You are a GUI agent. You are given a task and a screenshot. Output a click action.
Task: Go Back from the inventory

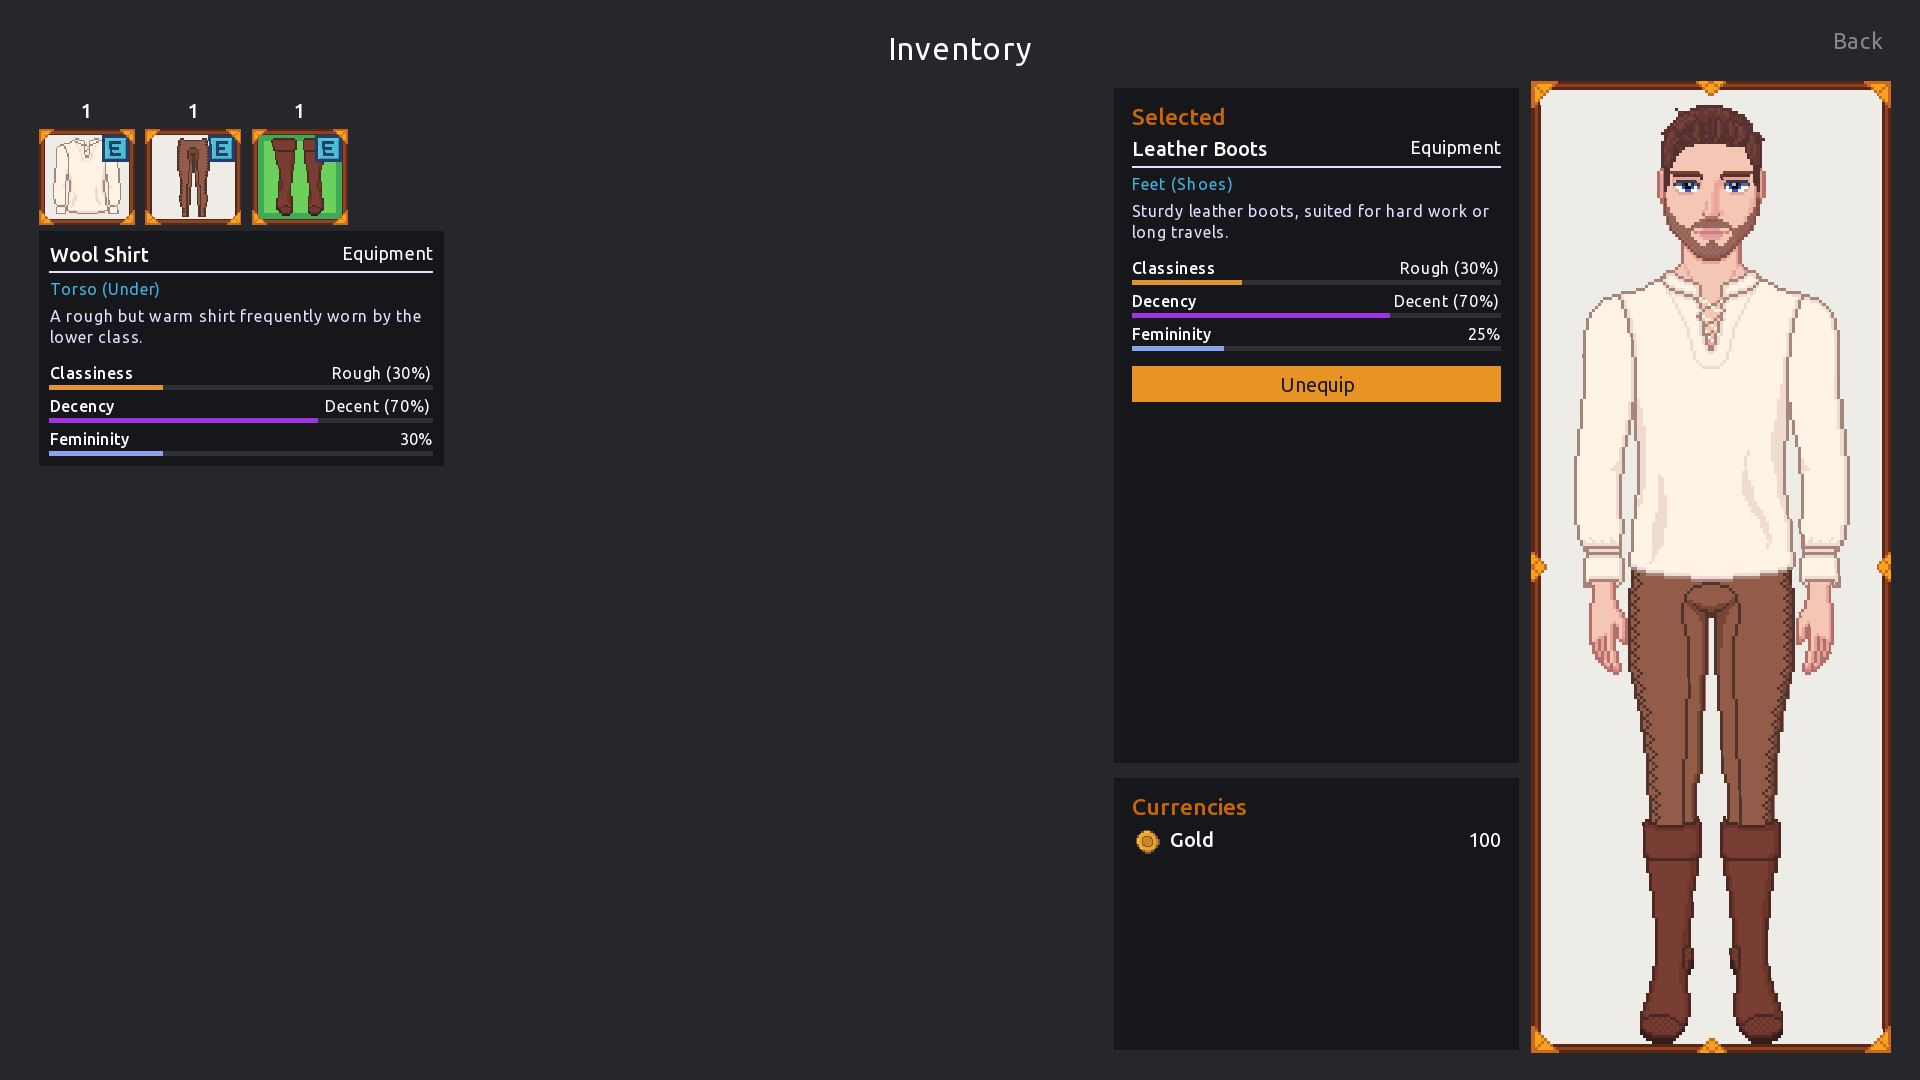1857,41
